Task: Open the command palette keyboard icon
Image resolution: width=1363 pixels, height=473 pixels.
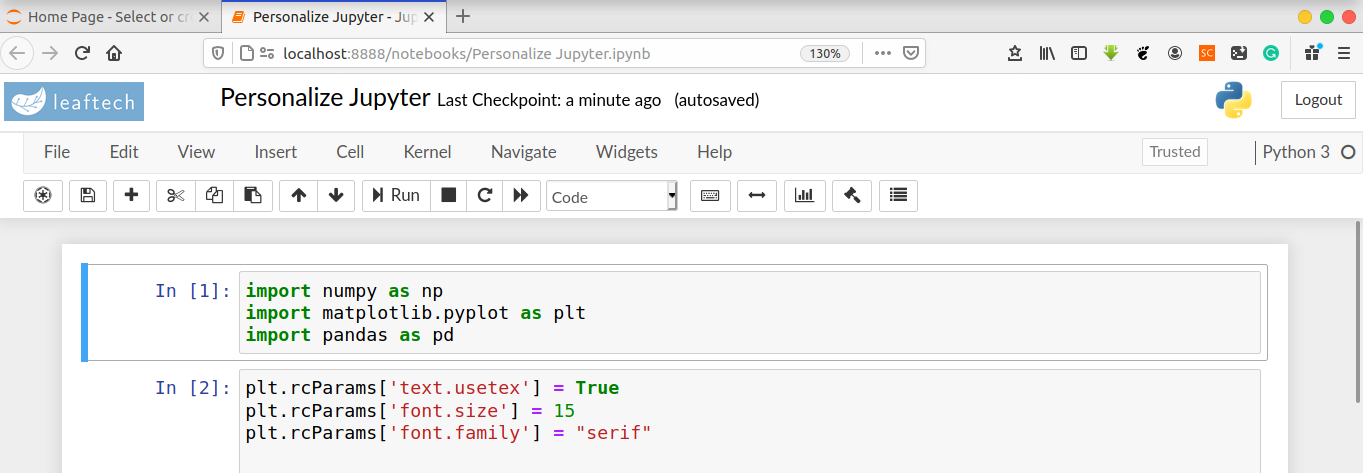Action: click(710, 196)
